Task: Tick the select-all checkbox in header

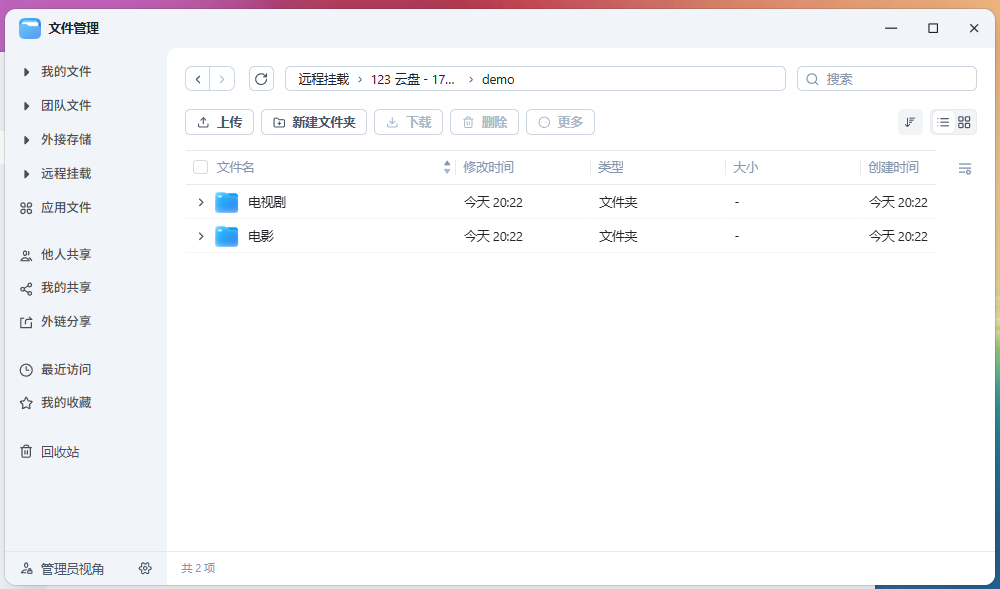Action: [201, 168]
